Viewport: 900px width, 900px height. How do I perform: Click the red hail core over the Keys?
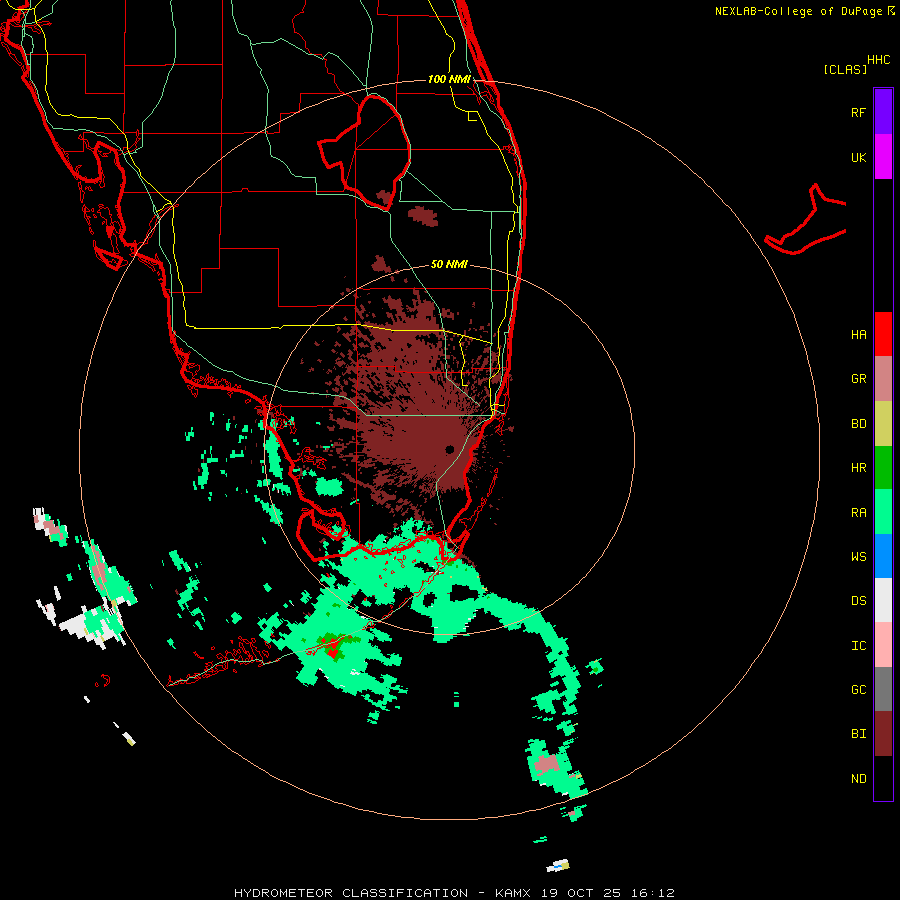[332, 650]
